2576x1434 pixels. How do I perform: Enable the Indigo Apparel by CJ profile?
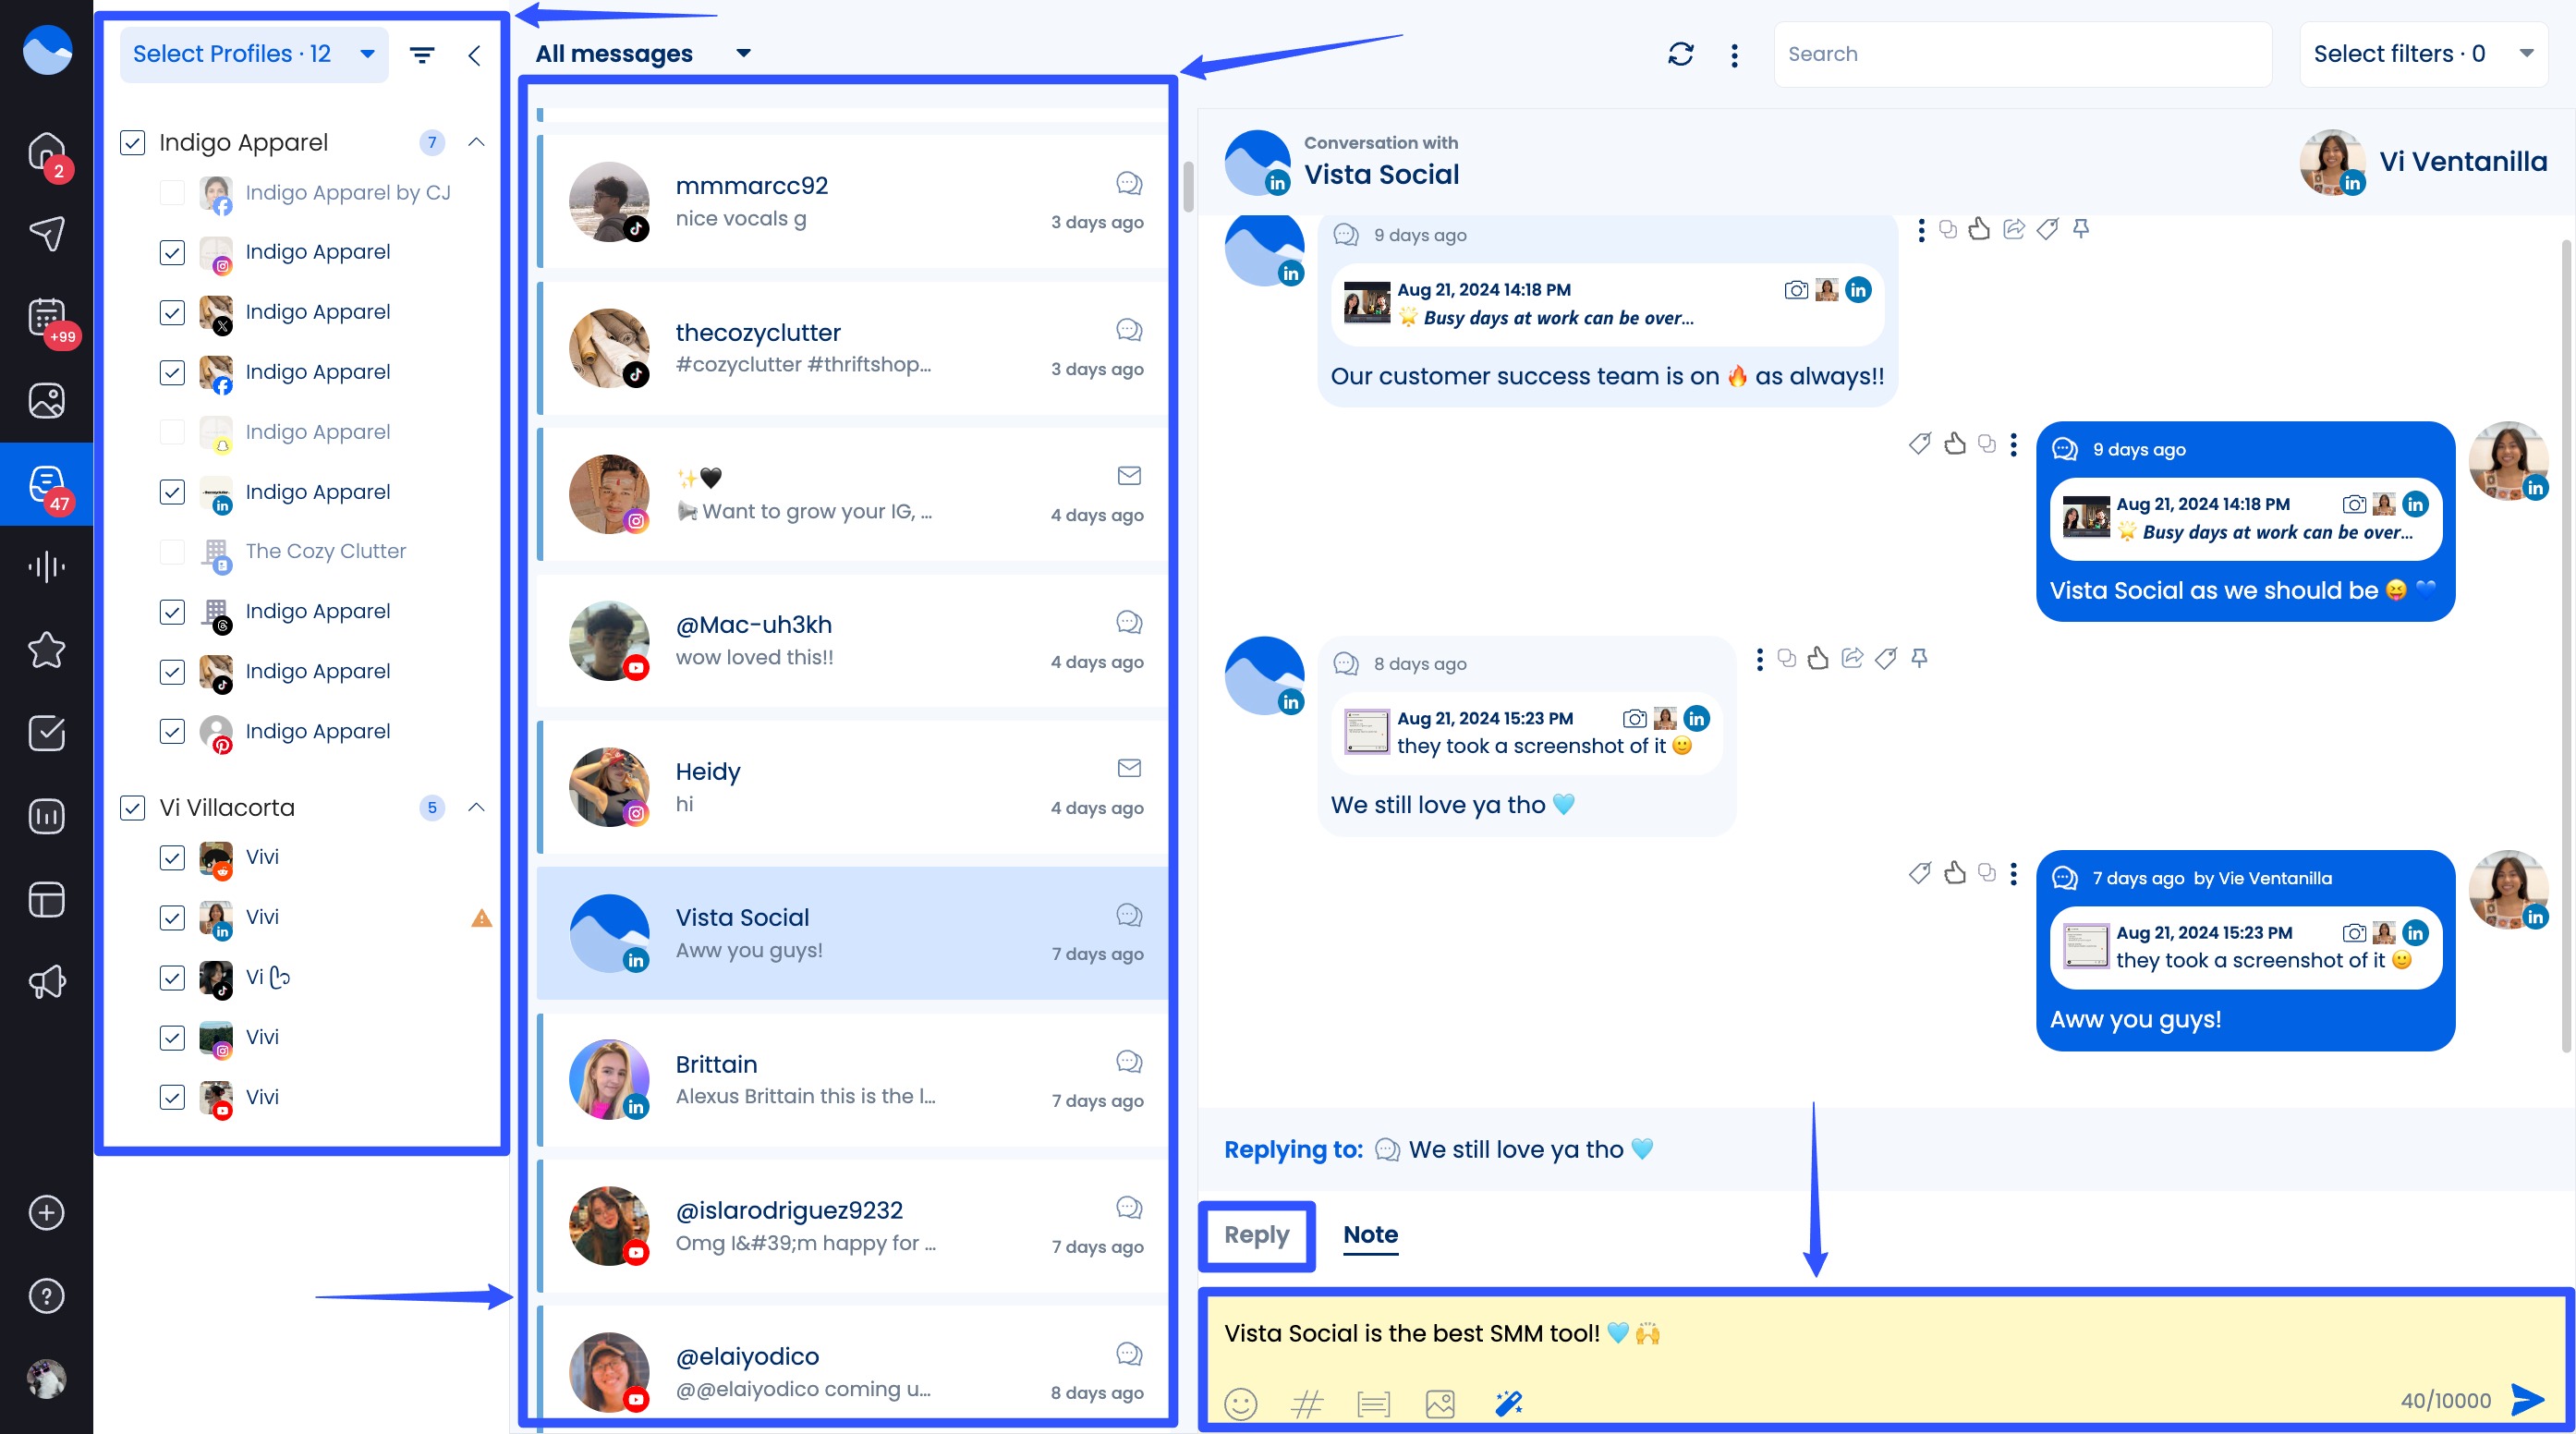[x=172, y=192]
